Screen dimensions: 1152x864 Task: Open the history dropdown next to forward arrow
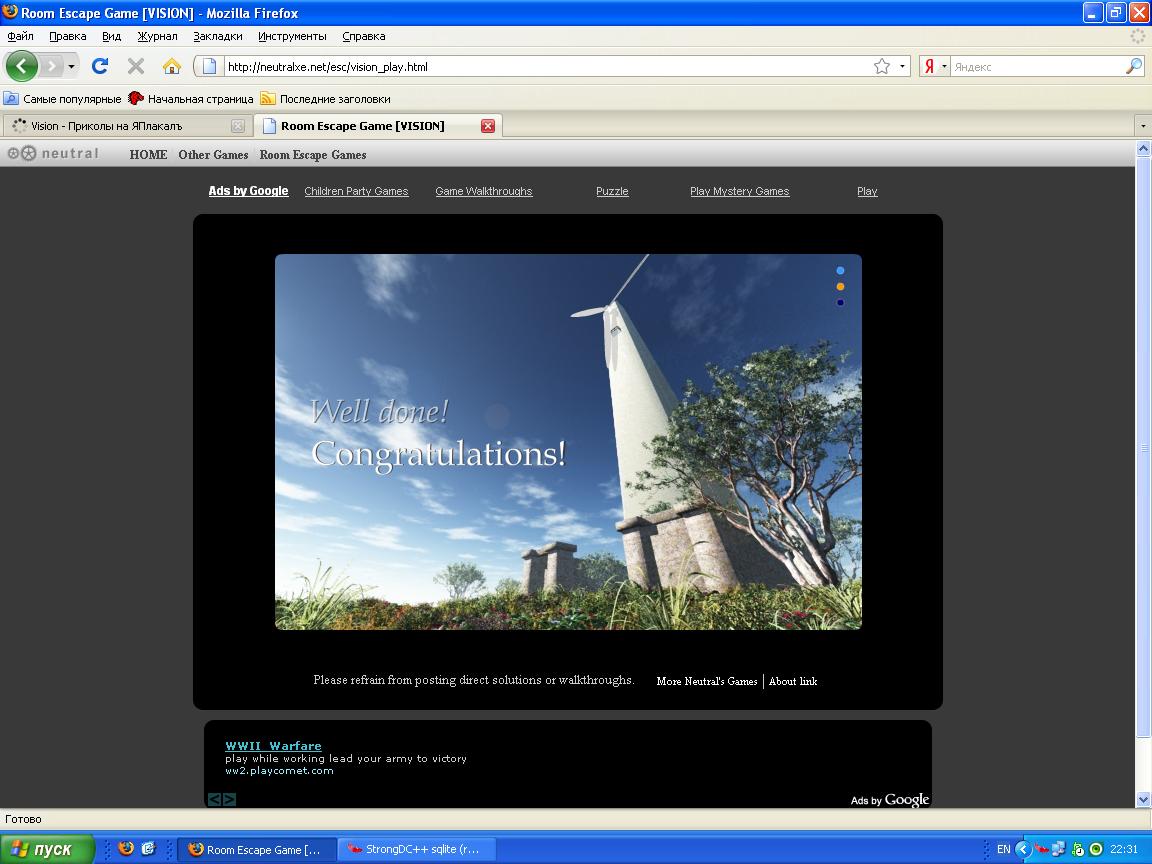[x=71, y=66]
